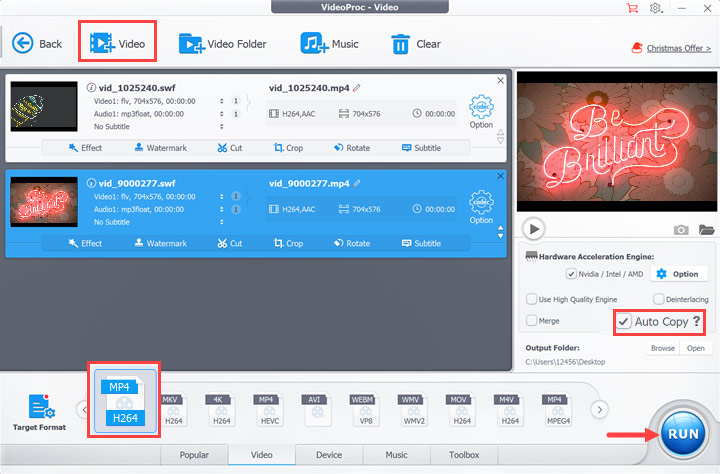This screenshot has width=720, height=474.
Task: Select the vid_9000277.swf thumbnail
Action: [44, 202]
